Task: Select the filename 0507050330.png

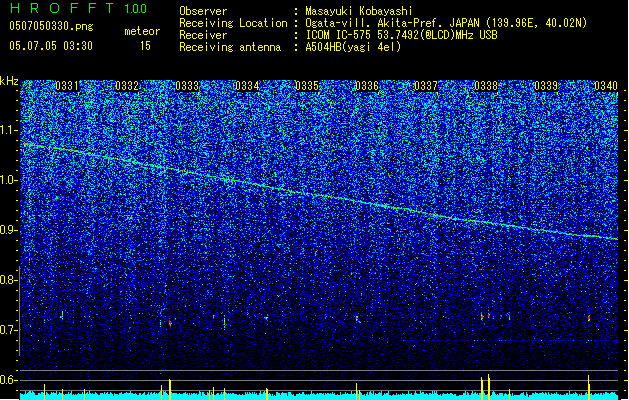Action: (51, 26)
